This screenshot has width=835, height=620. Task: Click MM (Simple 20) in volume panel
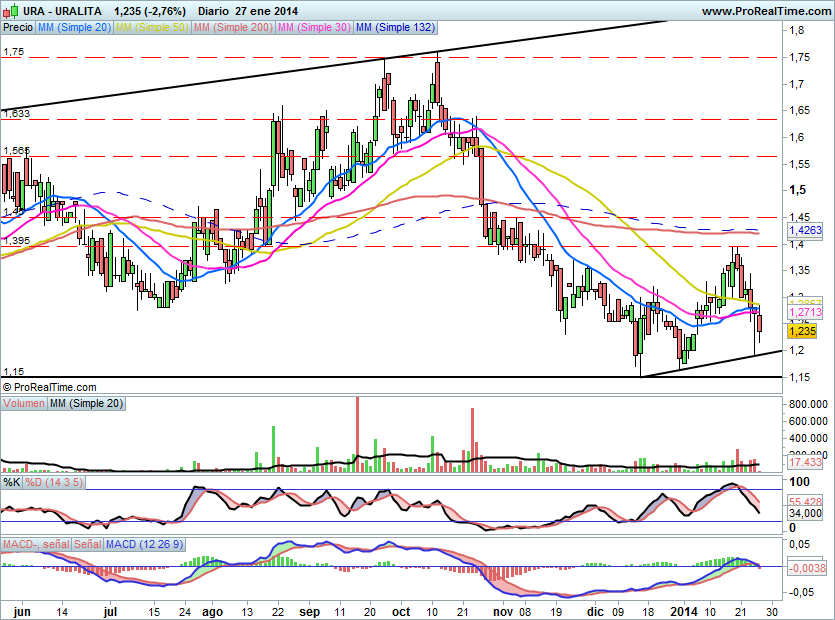(86, 402)
